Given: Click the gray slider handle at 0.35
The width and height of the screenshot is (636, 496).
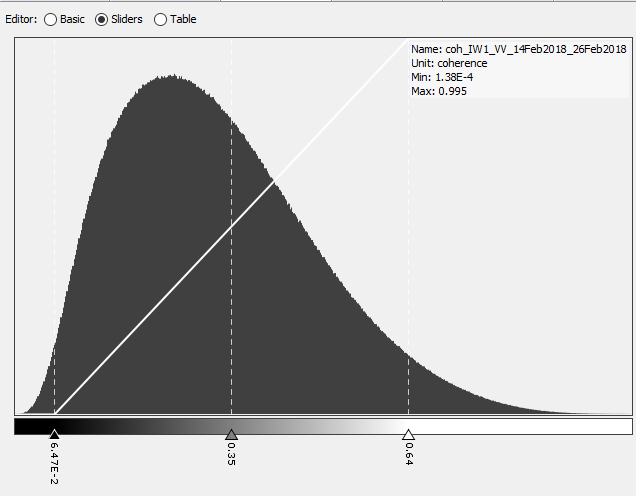Looking at the screenshot, I should pos(231,434).
